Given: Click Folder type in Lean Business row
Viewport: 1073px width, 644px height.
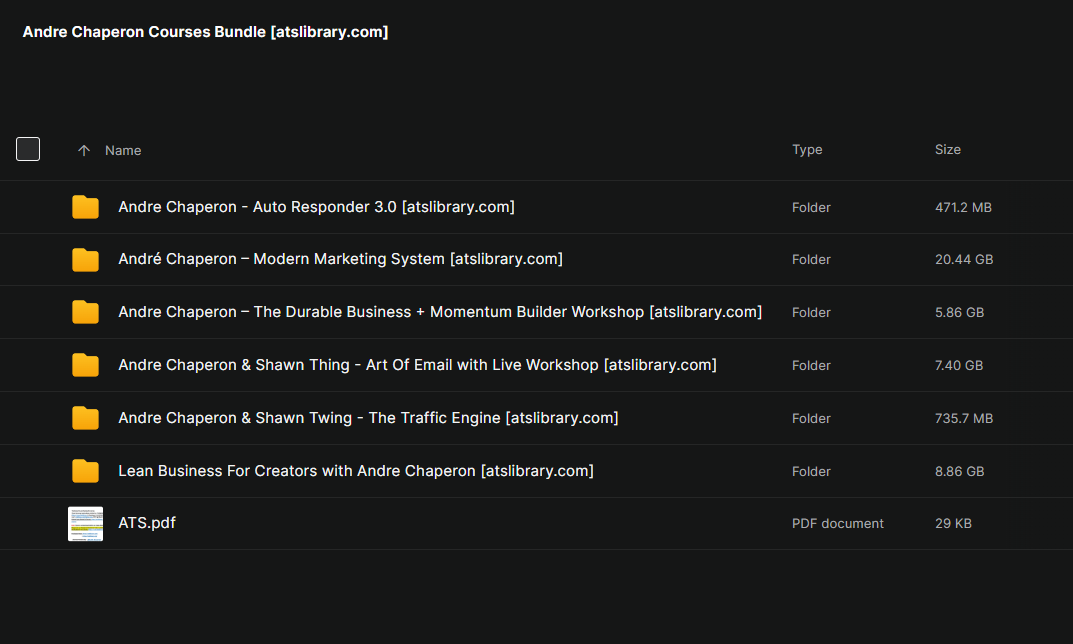Looking at the screenshot, I should [x=811, y=472].
